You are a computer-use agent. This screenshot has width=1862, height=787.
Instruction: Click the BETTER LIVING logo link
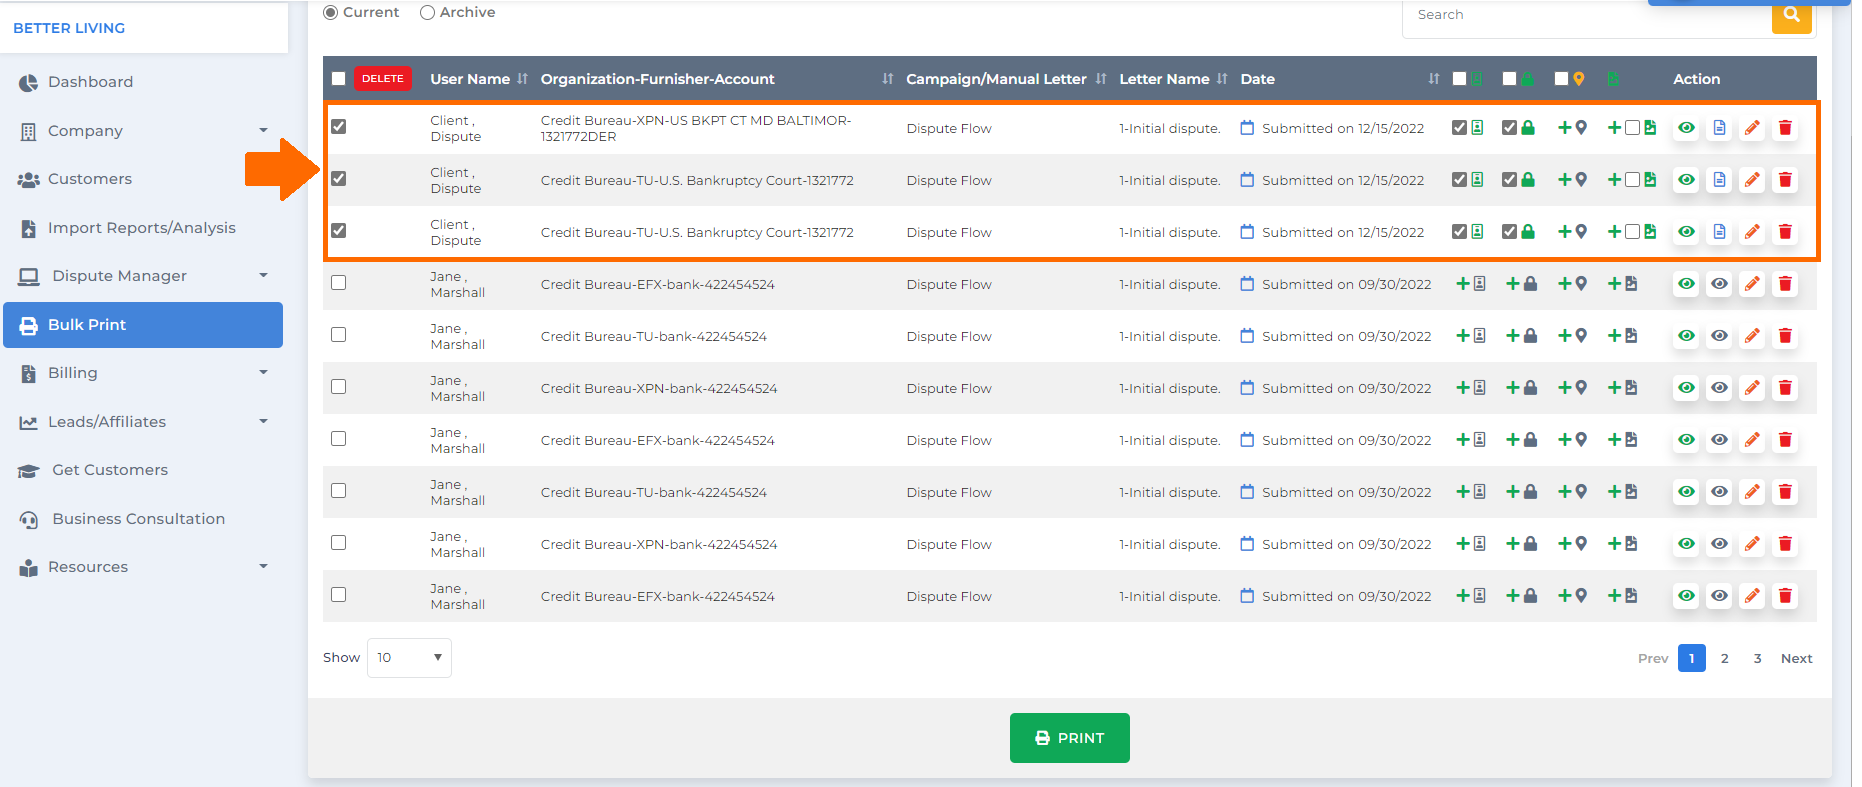[69, 28]
